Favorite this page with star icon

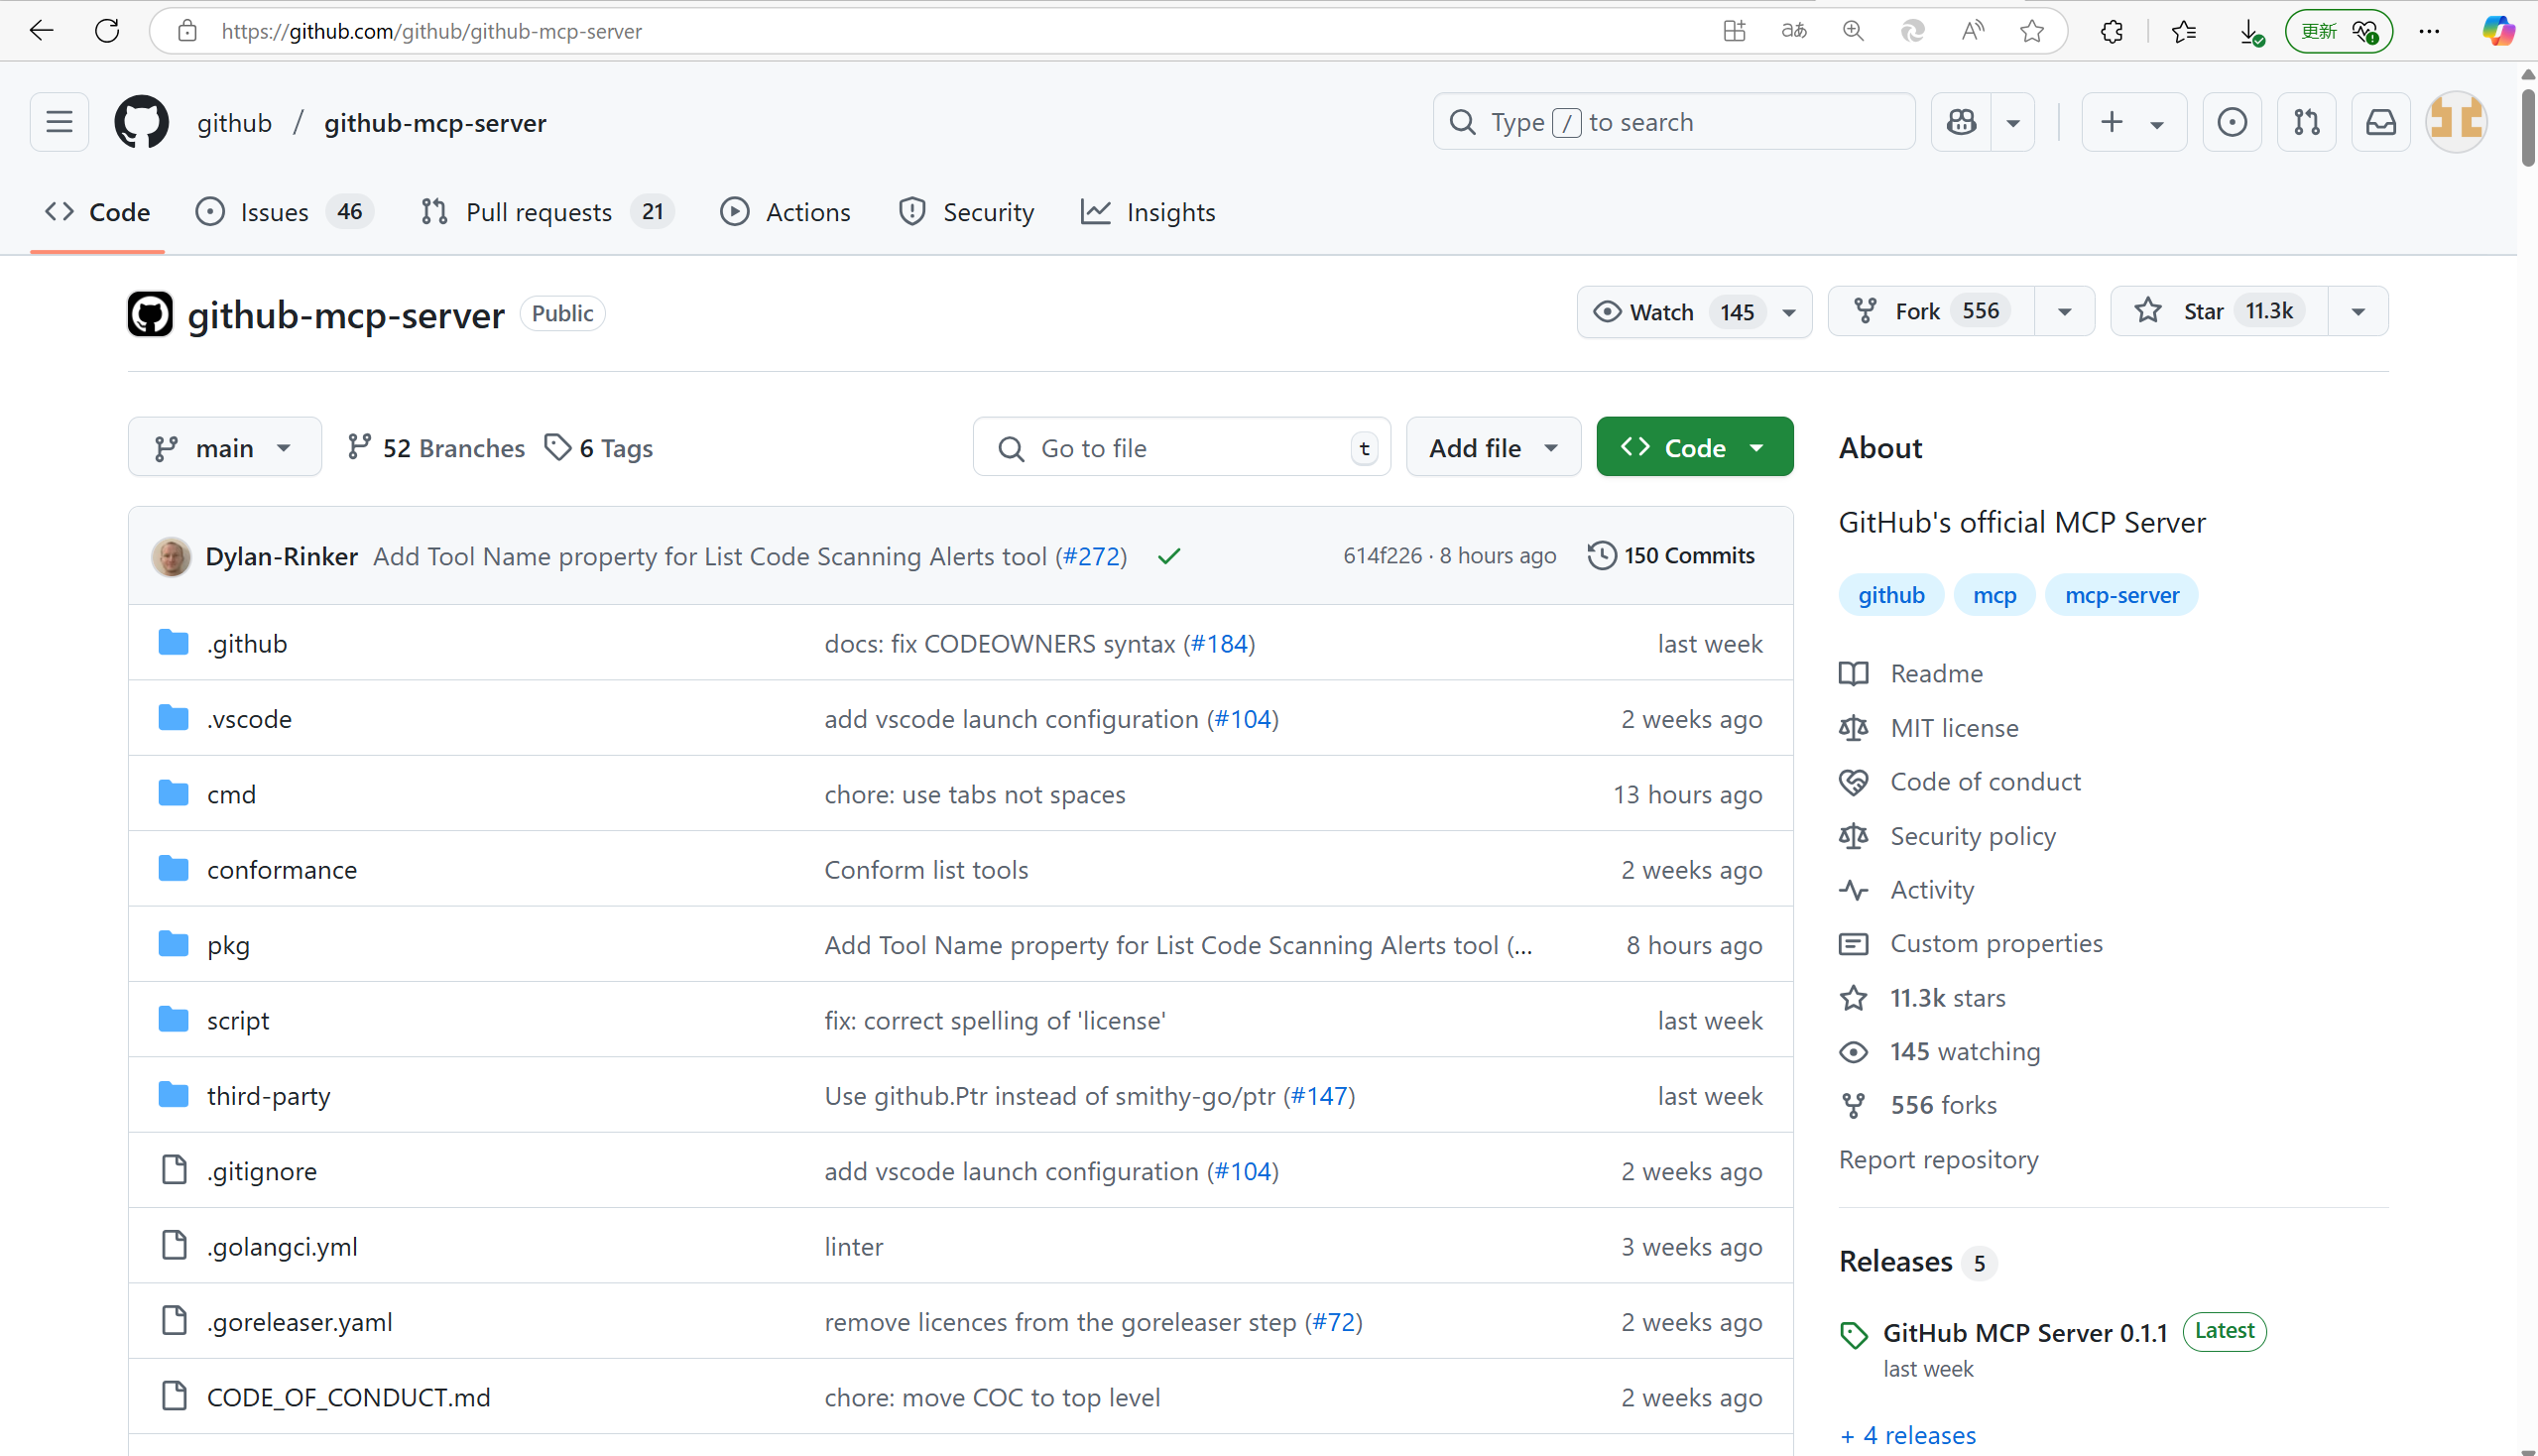coord(2031,31)
